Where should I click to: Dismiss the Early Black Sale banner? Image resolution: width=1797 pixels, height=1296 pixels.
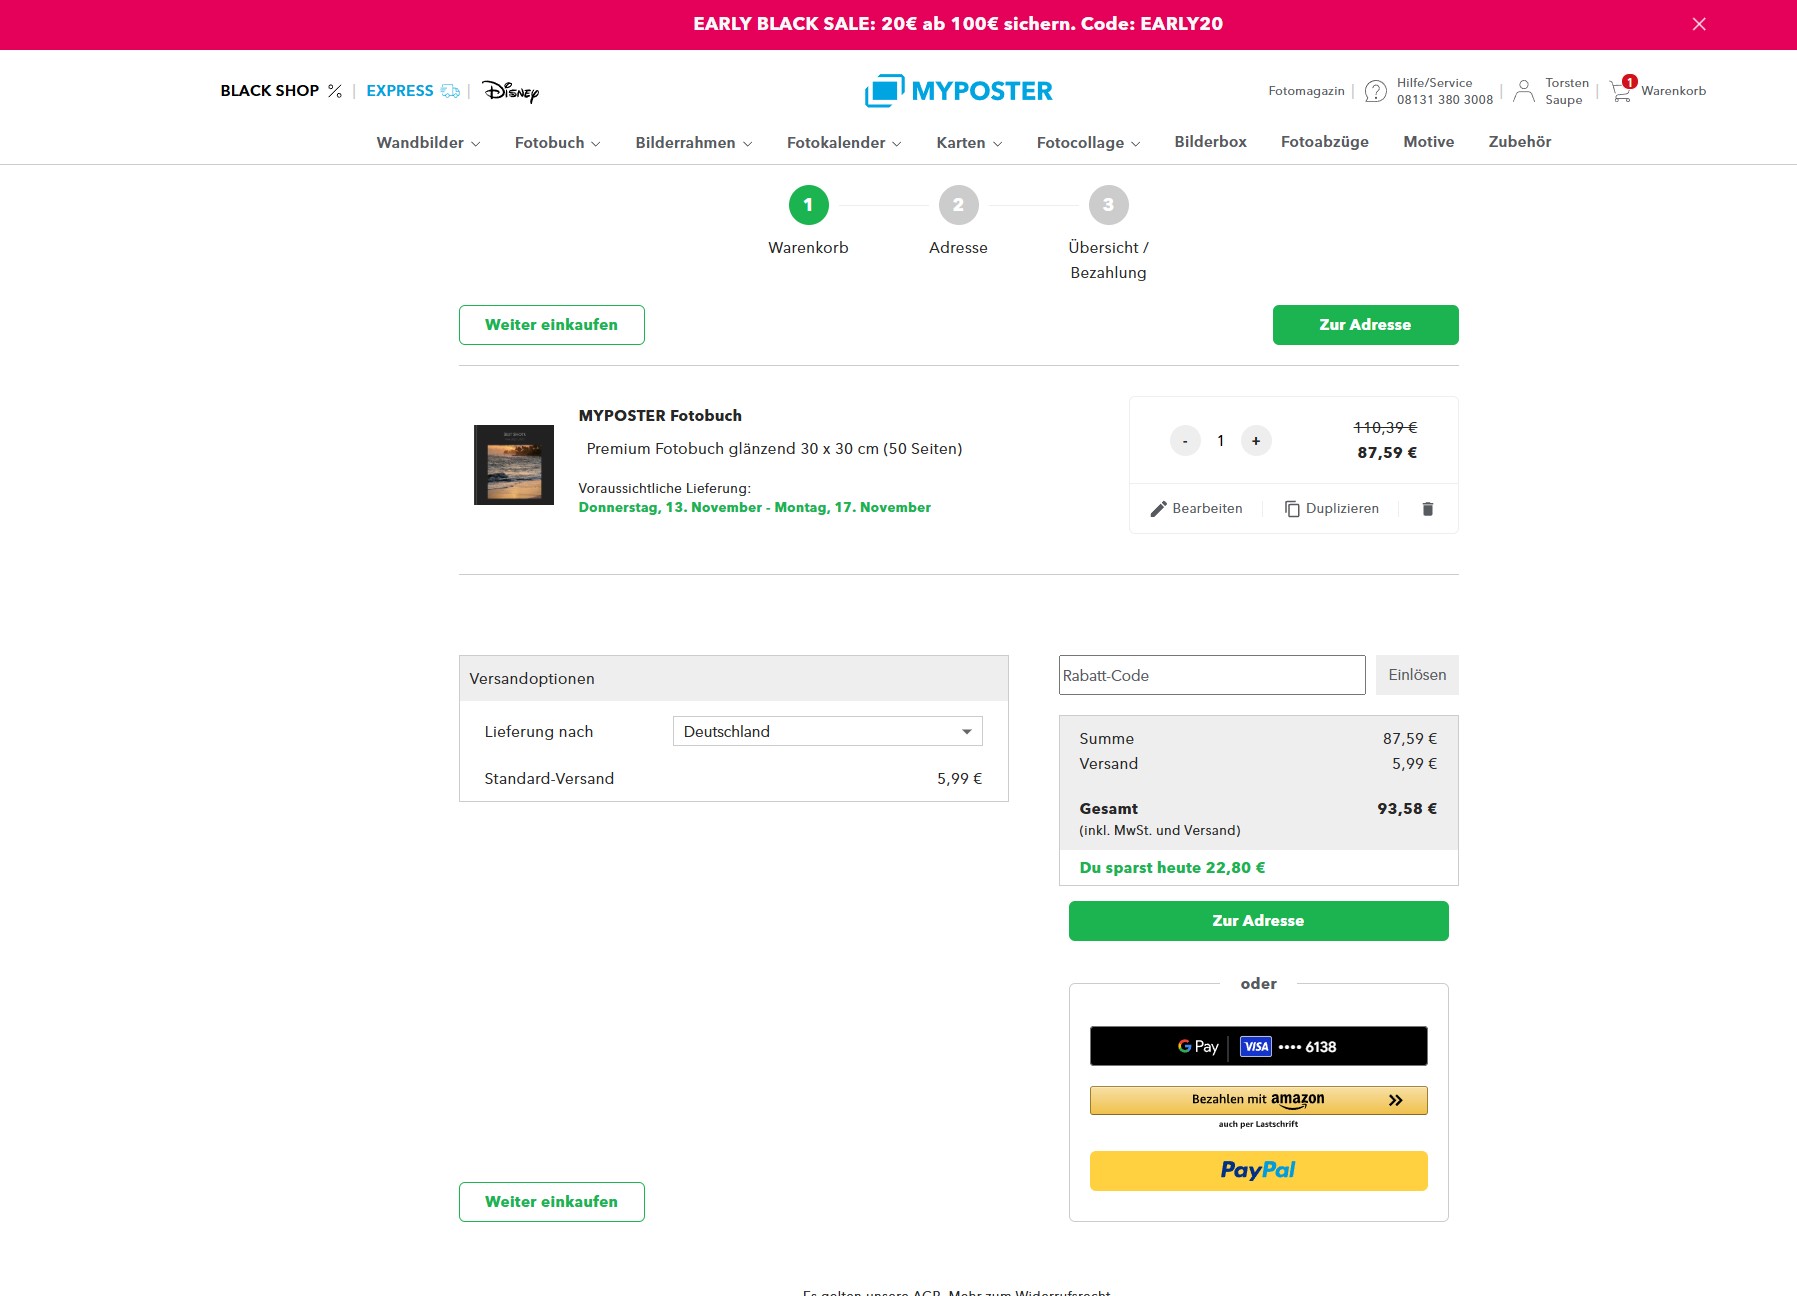click(1698, 24)
